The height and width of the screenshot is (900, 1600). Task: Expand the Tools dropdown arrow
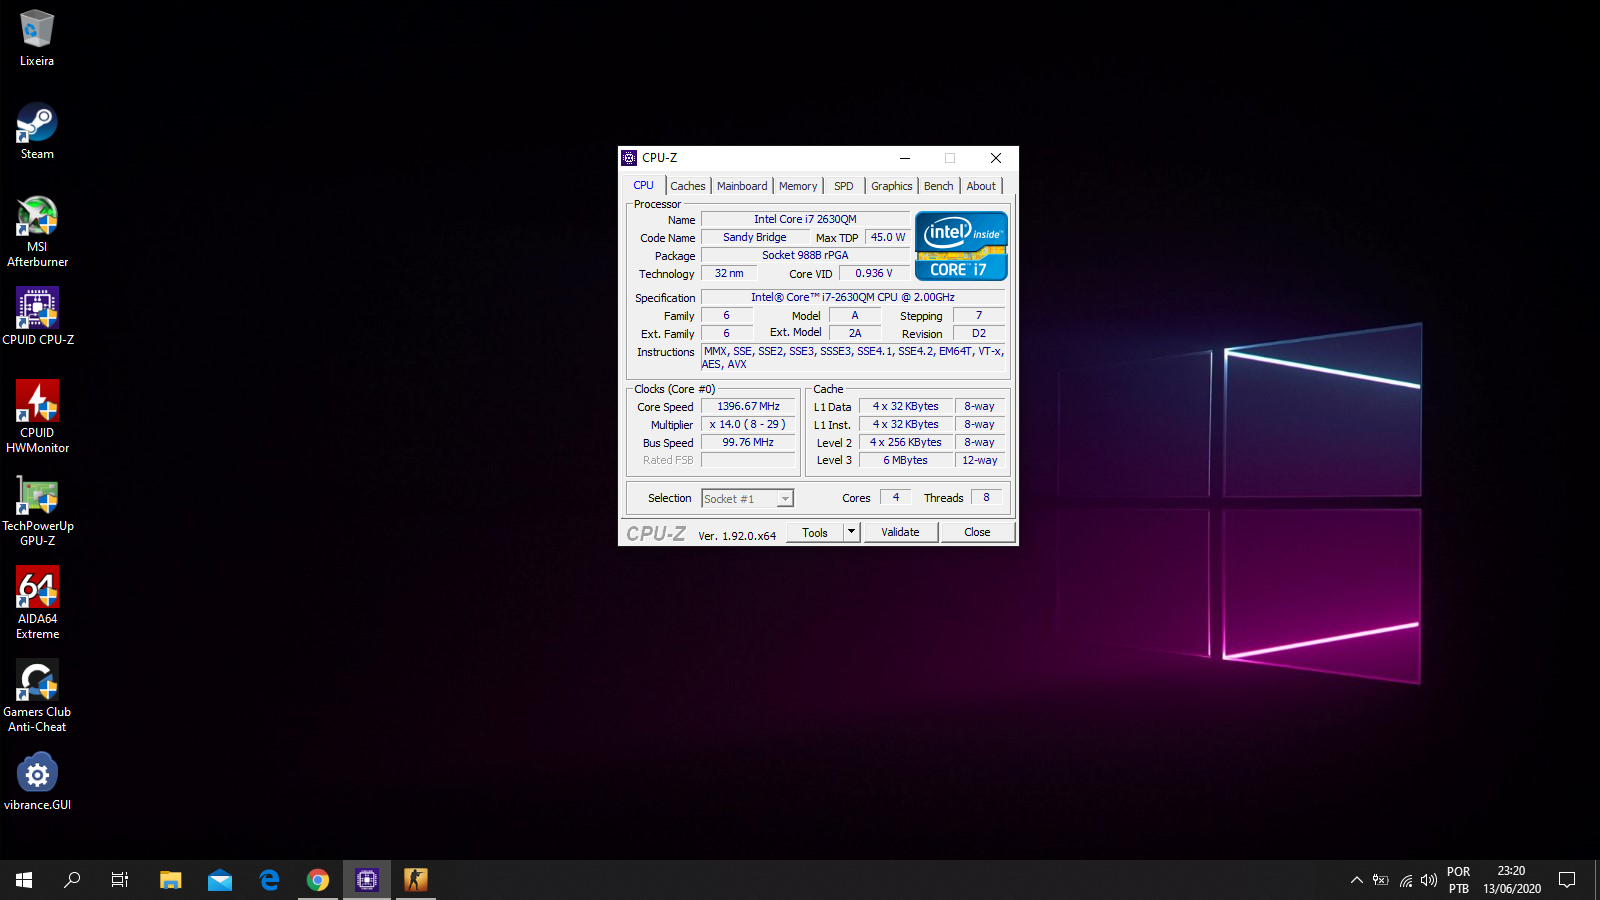coord(852,532)
